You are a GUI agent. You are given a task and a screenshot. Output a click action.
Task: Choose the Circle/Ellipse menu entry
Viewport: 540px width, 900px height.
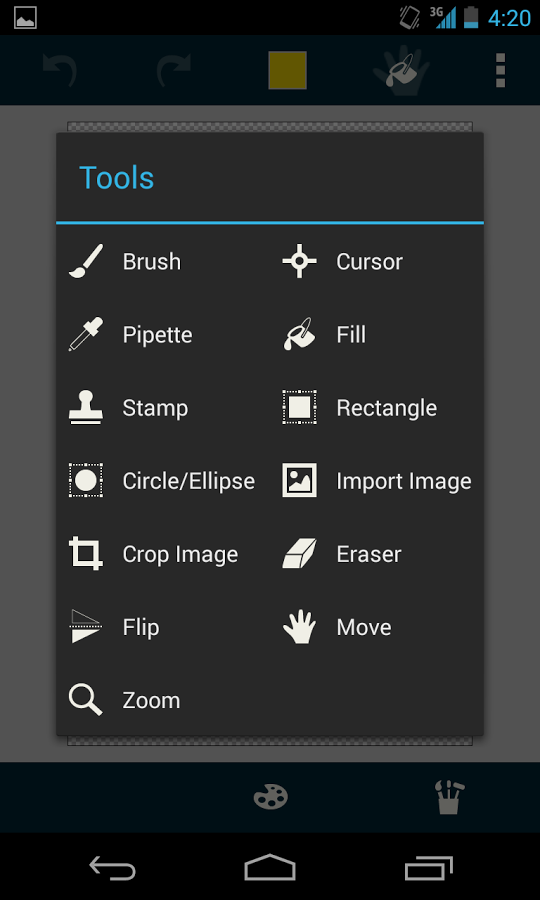tap(163, 480)
